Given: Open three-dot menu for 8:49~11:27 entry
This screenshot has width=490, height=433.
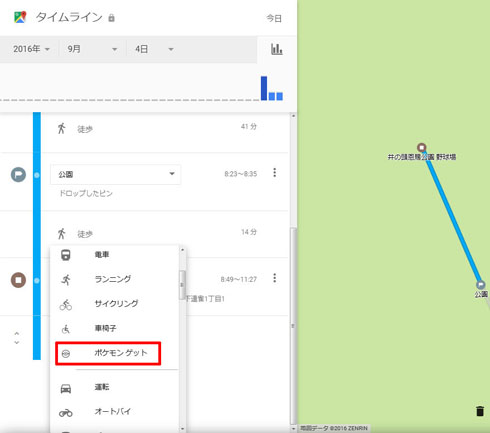Looking at the screenshot, I should point(275,278).
